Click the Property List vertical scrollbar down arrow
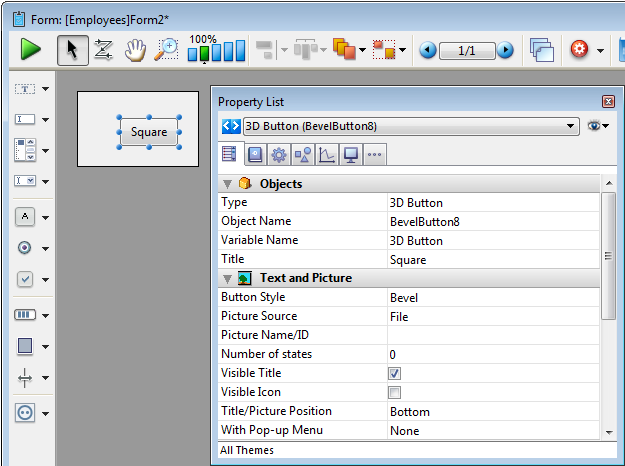 click(608, 432)
